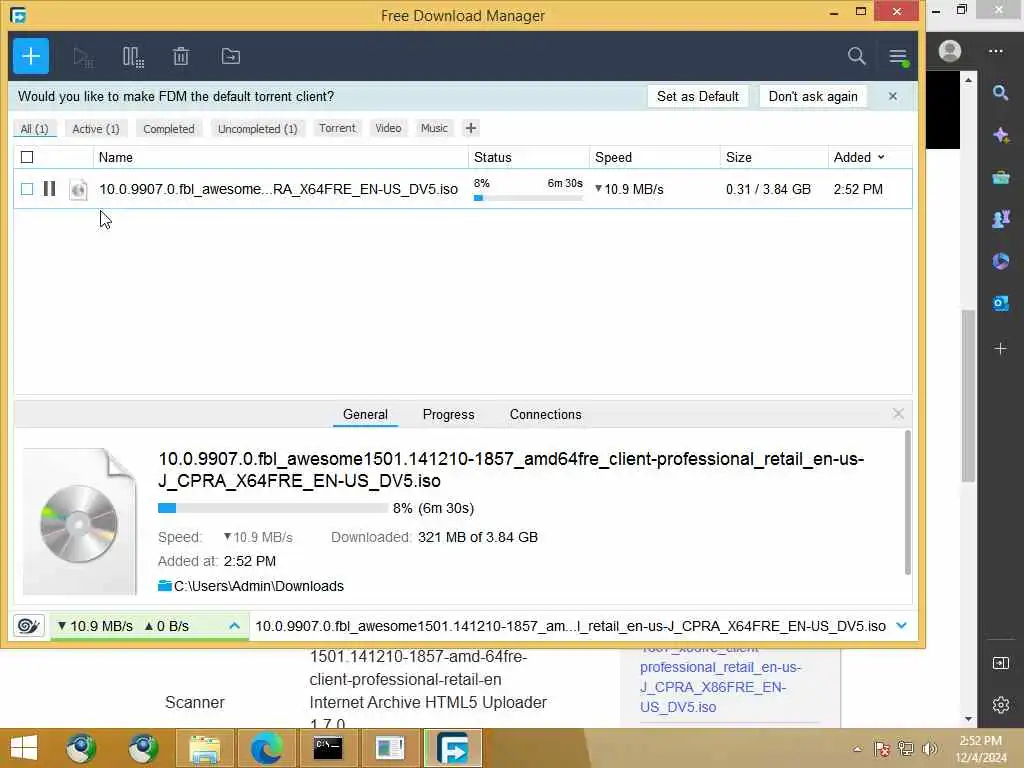Screen dimensions: 1024x768
Task: Sort by Name column header
Action: [x=116, y=157]
